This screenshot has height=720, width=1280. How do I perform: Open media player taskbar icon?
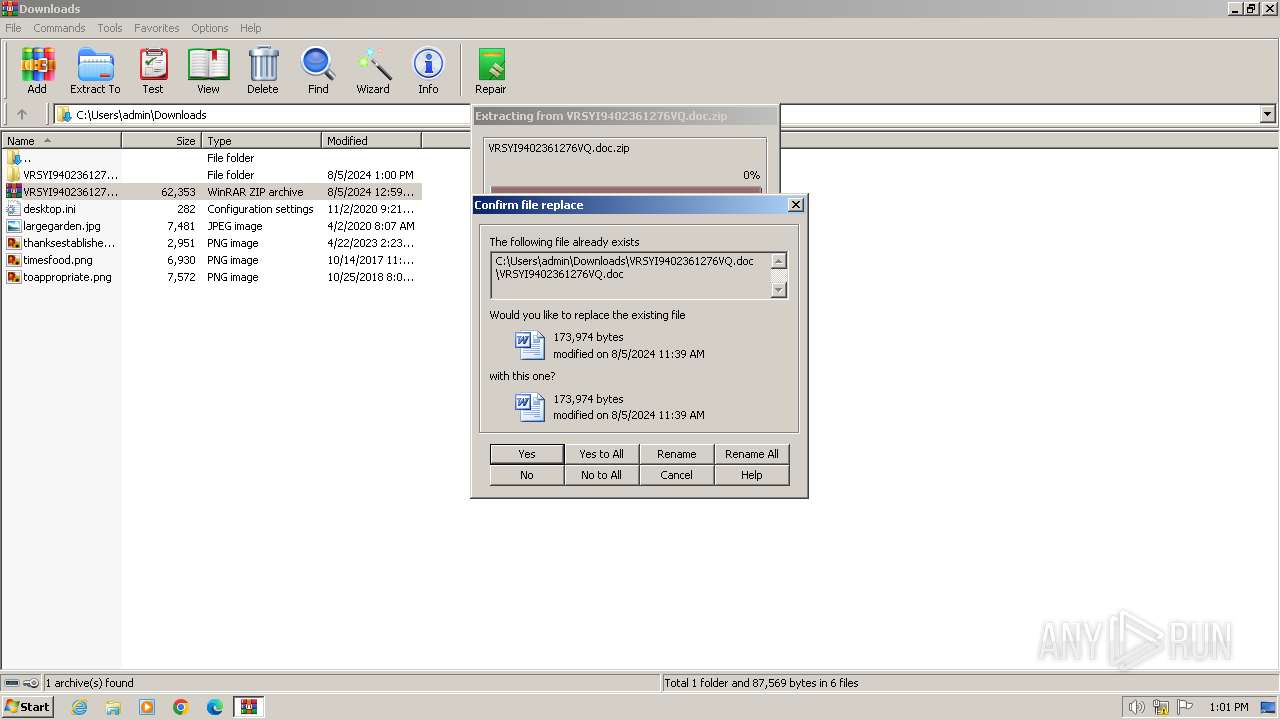click(147, 707)
